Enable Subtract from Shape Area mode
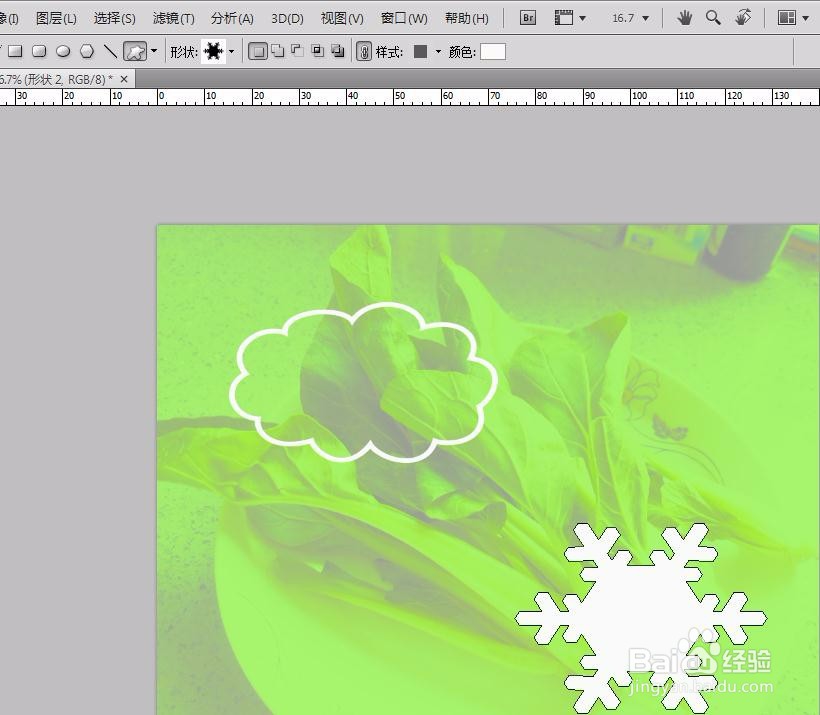 pos(298,51)
